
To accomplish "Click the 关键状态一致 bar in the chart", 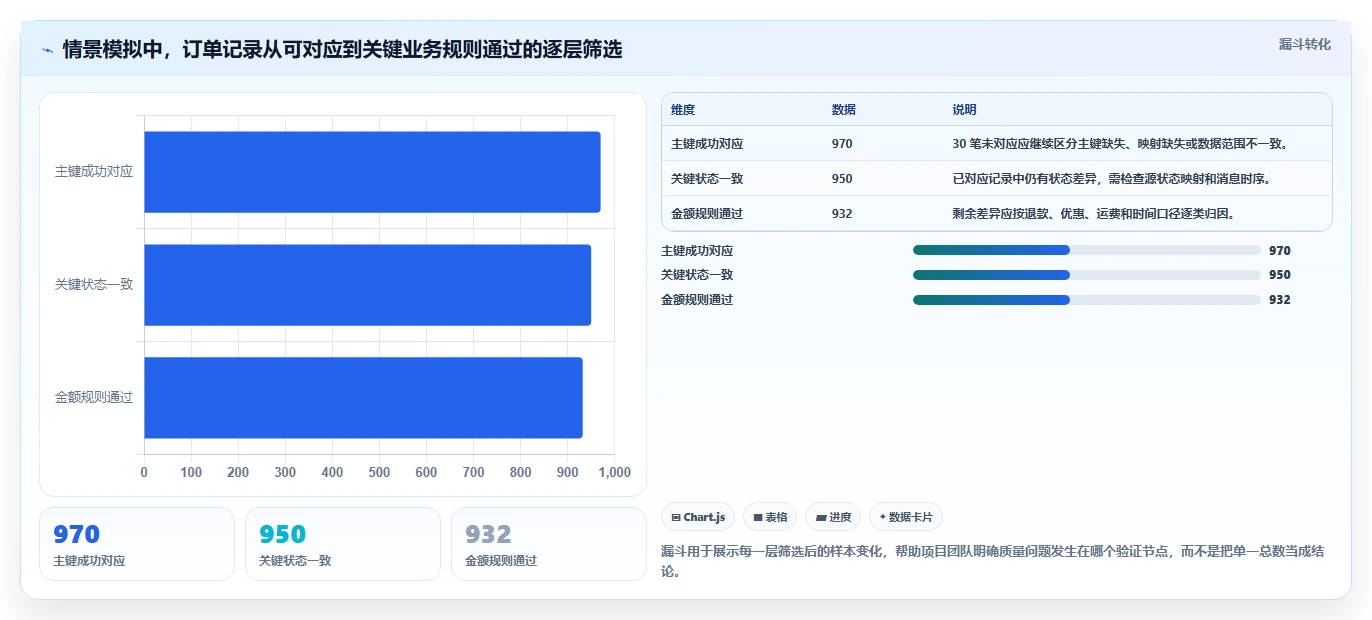I will 368,285.
